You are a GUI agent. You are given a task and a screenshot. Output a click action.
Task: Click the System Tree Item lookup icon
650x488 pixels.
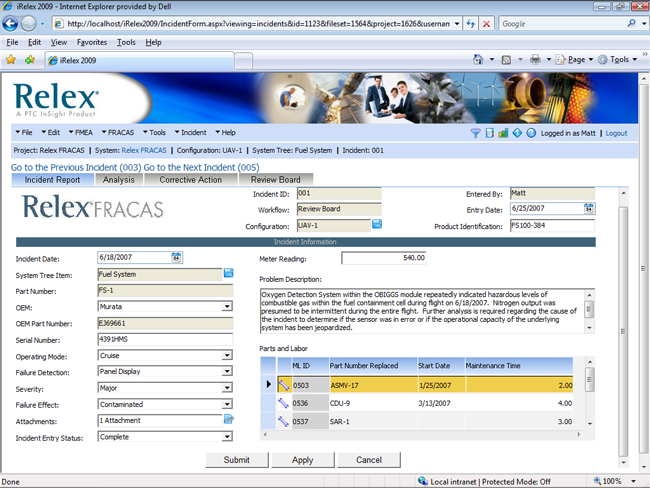click(x=228, y=273)
